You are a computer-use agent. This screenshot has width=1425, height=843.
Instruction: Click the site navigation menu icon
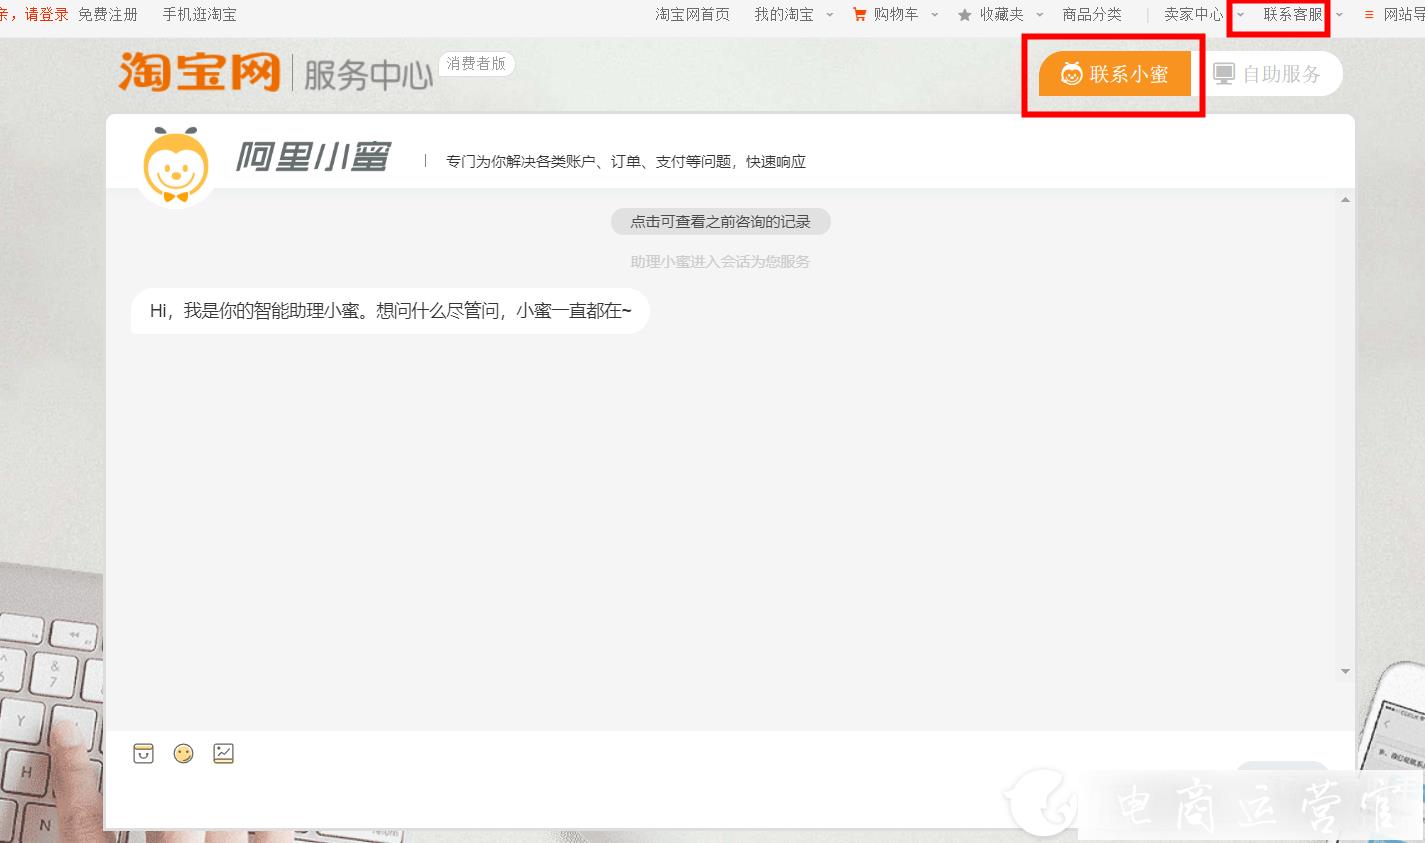pos(1369,15)
